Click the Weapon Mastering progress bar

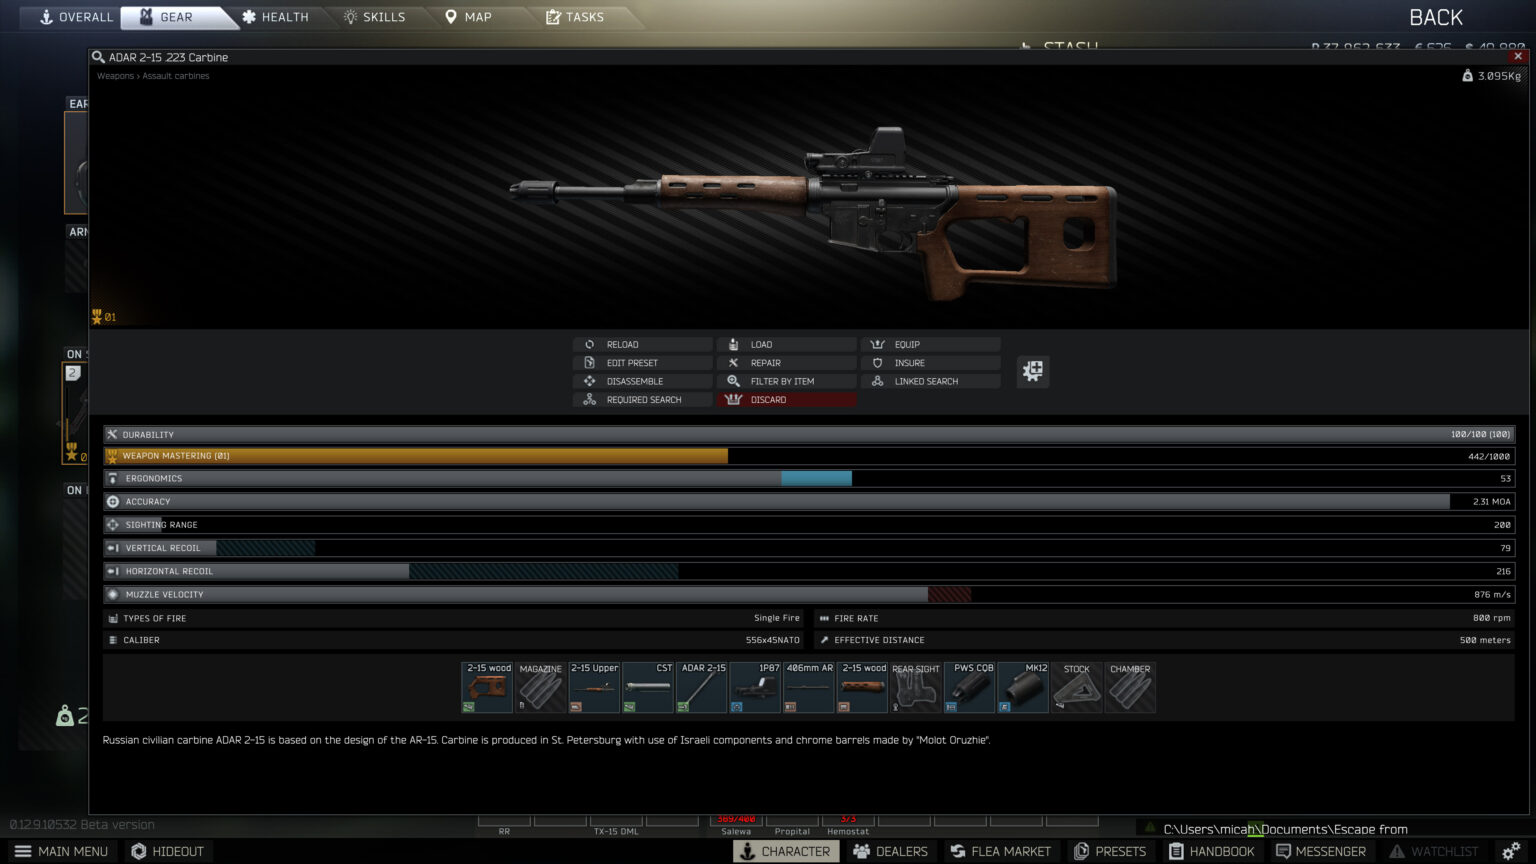click(809, 456)
